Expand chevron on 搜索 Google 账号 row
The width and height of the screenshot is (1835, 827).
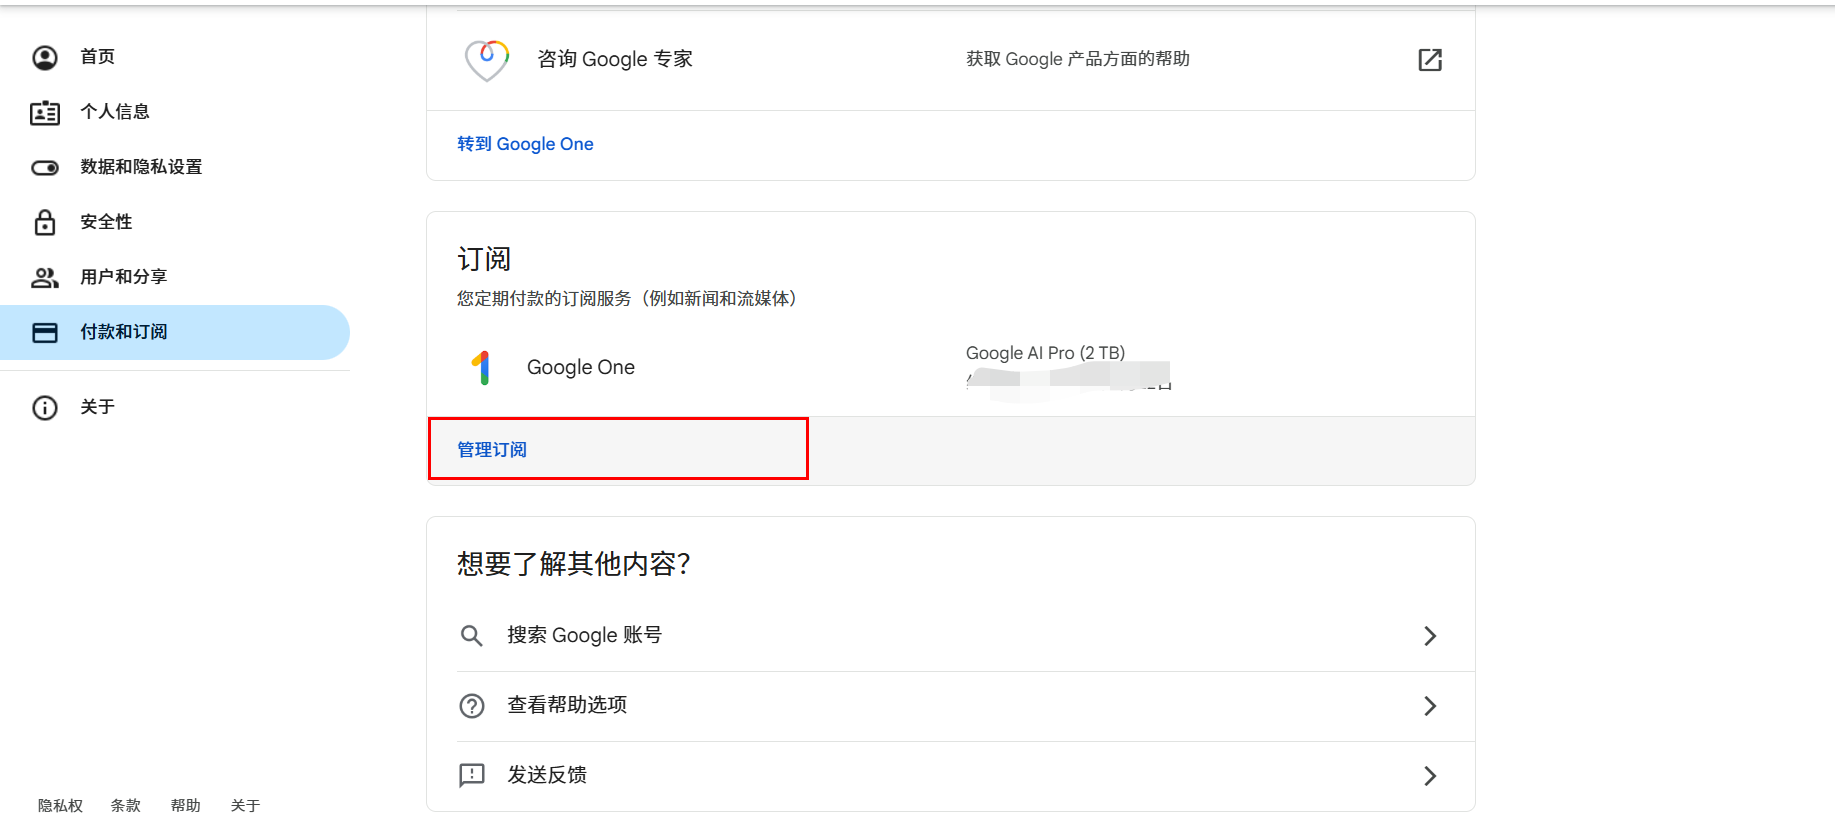1430,636
